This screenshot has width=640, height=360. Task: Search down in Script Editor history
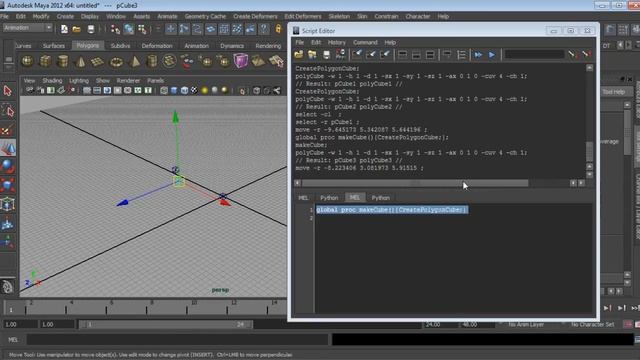pos(572,54)
